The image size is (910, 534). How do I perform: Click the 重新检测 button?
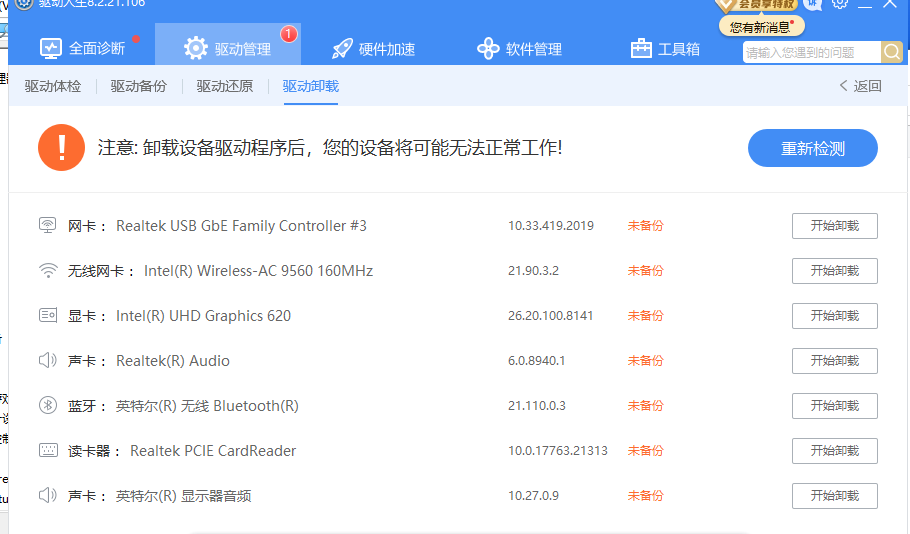(812, 149)
